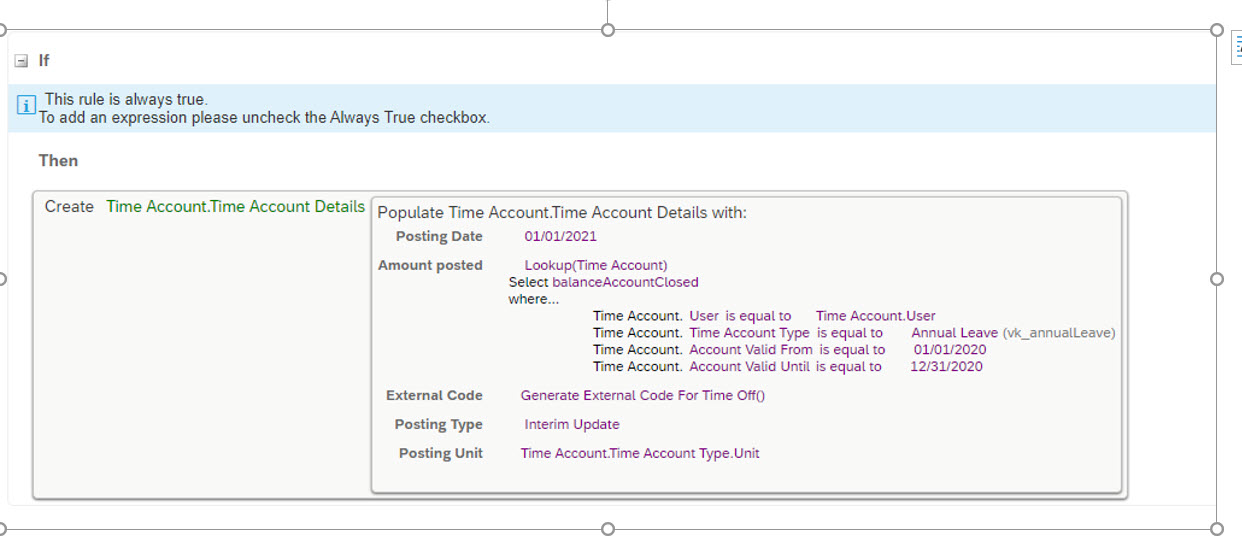Screen dimensions: 1242x538
Task: Click the layout options icon at top right
Action: pyautogui.click(x=1236, y=51)
